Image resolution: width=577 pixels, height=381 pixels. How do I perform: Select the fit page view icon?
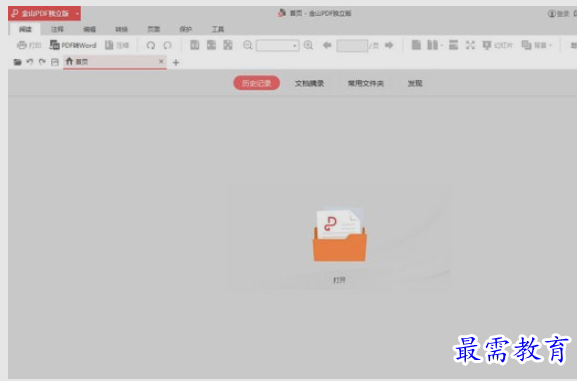click(228, 45)
